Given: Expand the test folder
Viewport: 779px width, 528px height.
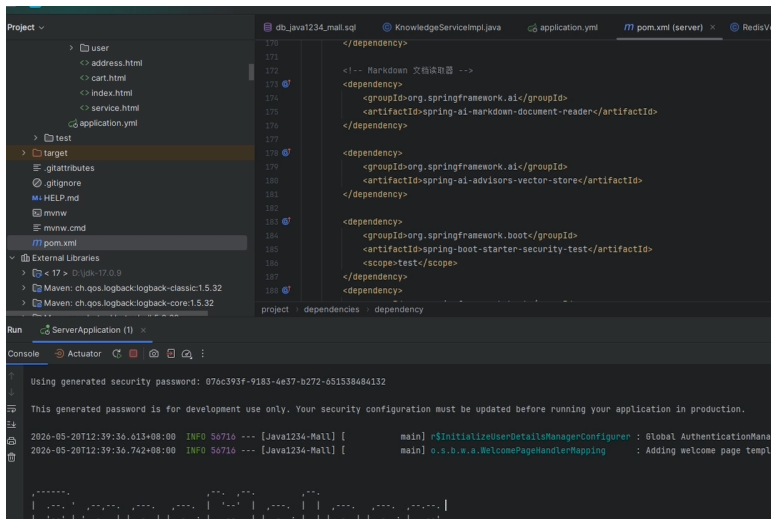Looking at the screenshot, I should coord(35,138).
